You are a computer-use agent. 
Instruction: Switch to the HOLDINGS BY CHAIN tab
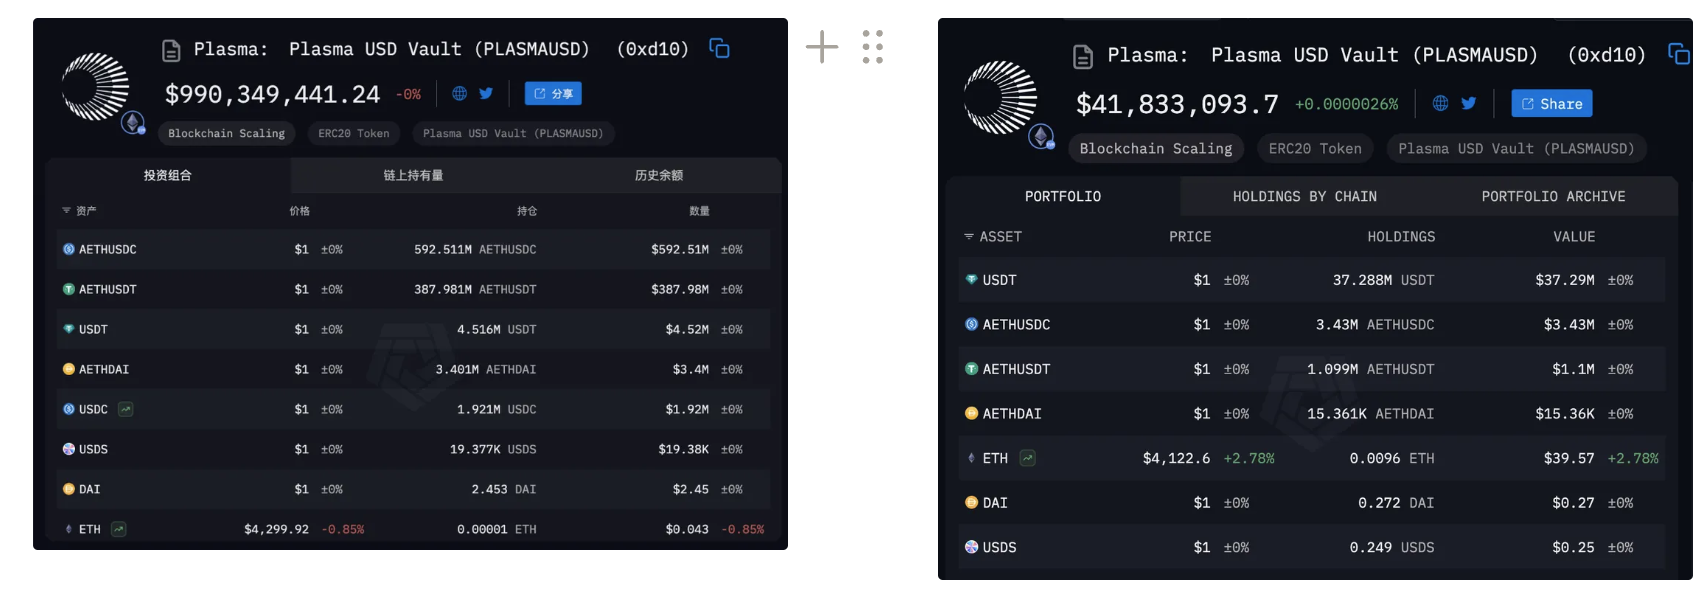1306,196
